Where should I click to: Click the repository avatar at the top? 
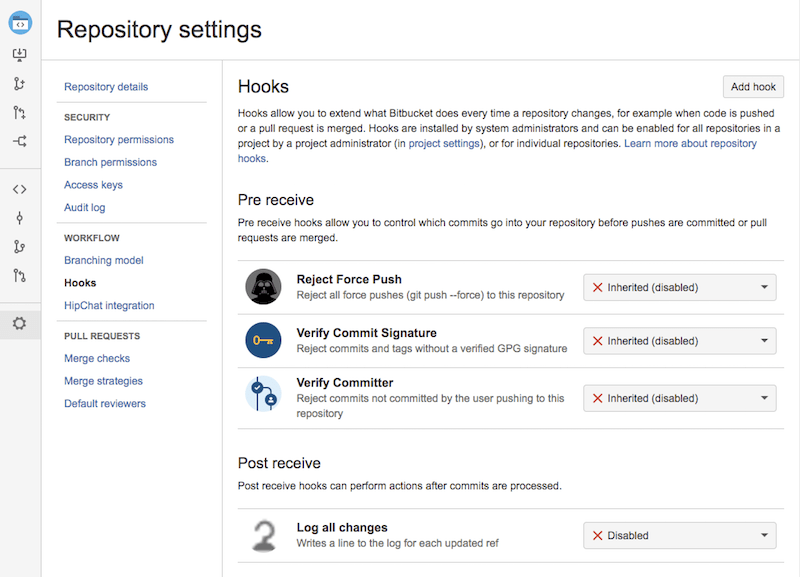[x=20, y=22]
